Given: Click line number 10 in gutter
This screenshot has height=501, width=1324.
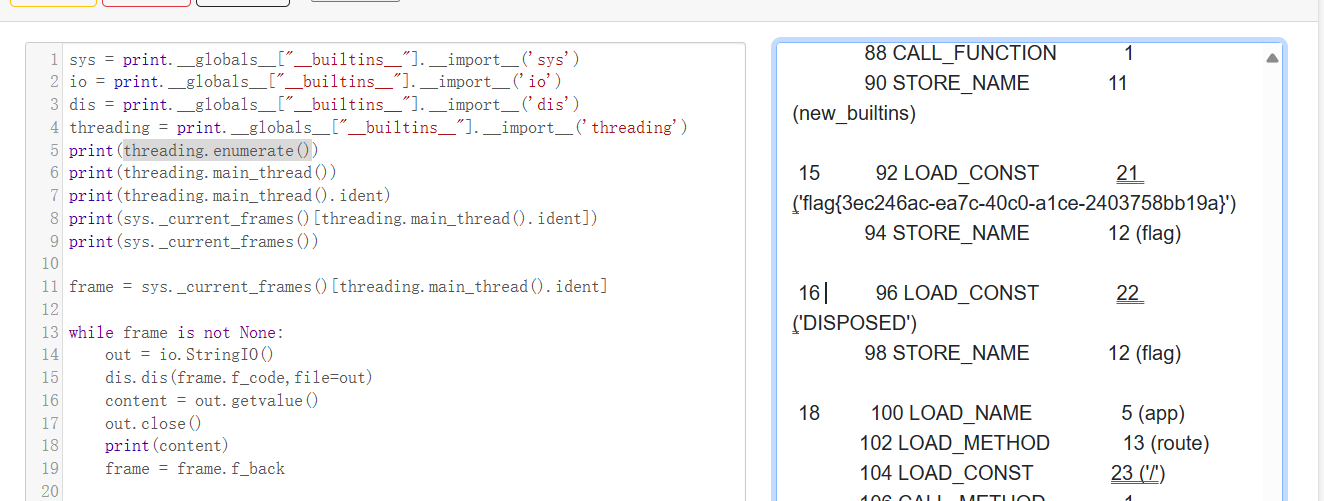Looking at the screenshot, I should [50, 264].
